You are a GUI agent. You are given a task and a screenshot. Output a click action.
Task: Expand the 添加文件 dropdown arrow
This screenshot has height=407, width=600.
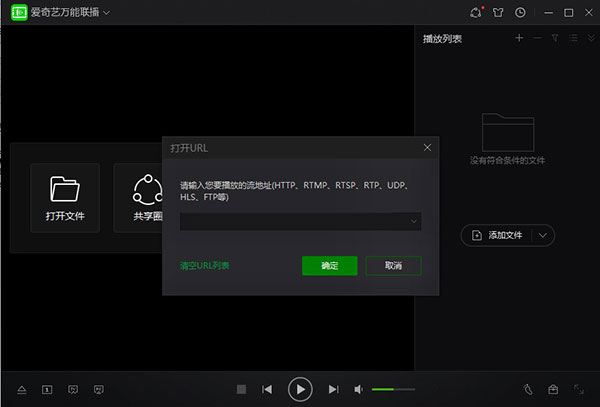543,235
